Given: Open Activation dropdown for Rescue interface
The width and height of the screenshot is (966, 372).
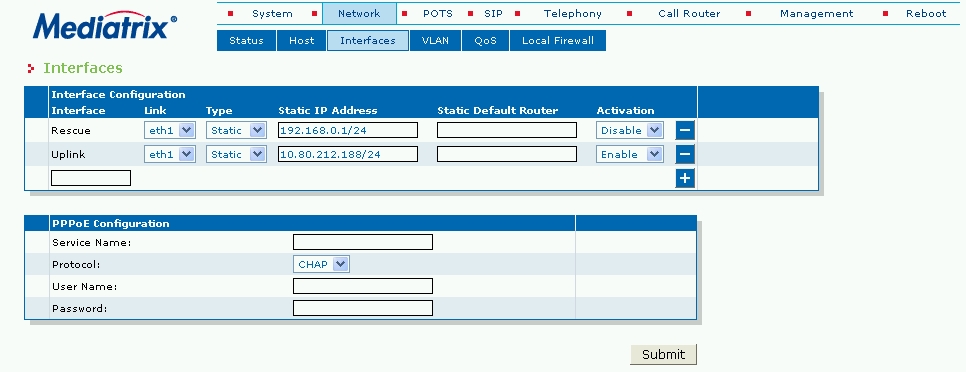Looking at the screenshot, I should [x=630, y=131].
